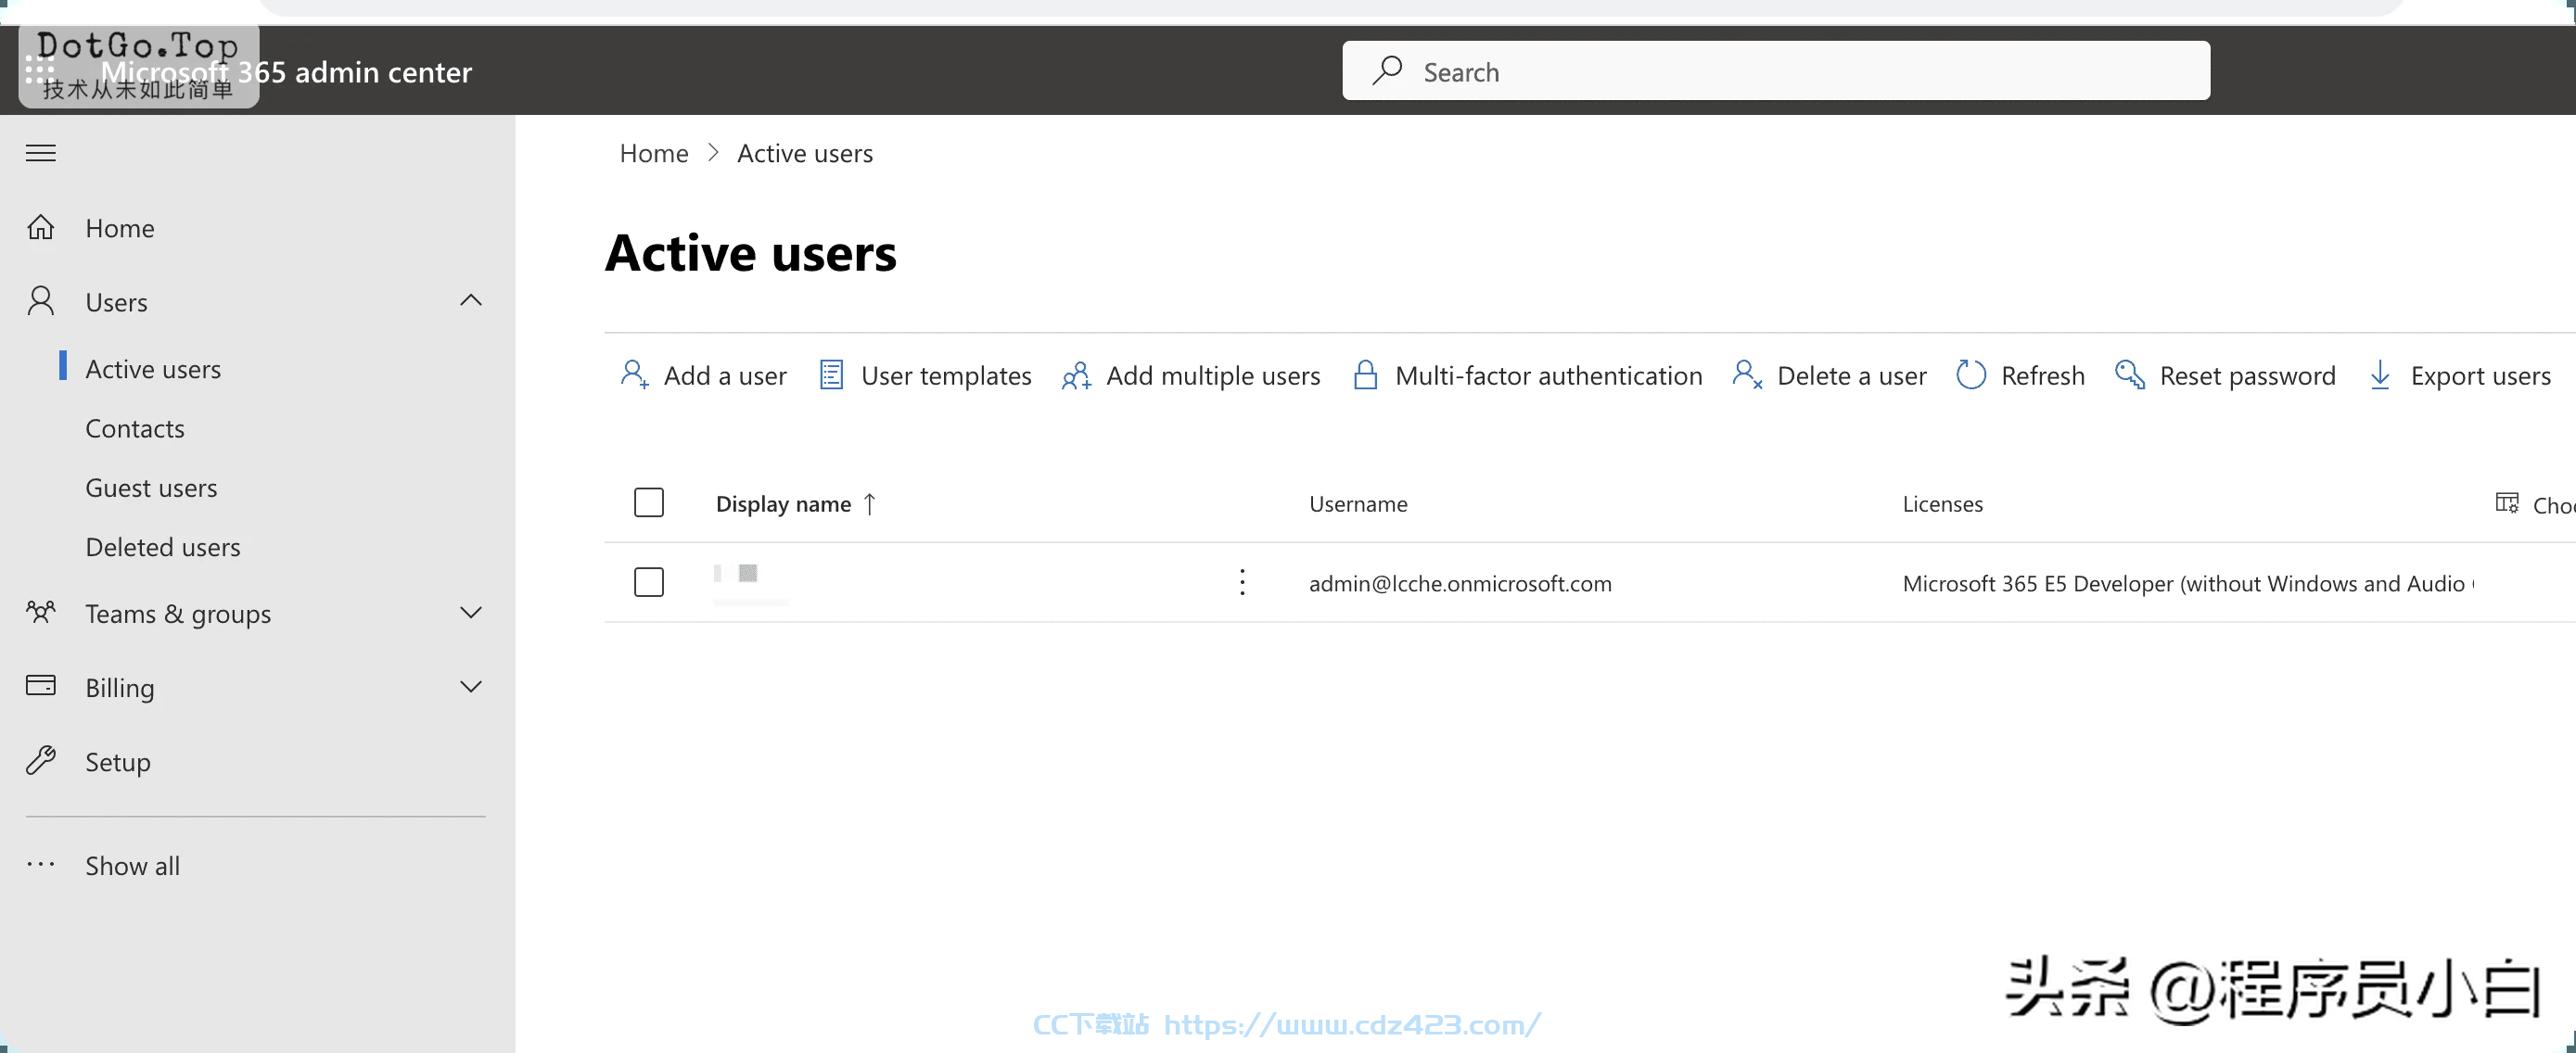This screenshot has width=2576, height=1053.
Task: Click Add multiple users button label
Action: pyautogui.click(x=1213, y=376)
